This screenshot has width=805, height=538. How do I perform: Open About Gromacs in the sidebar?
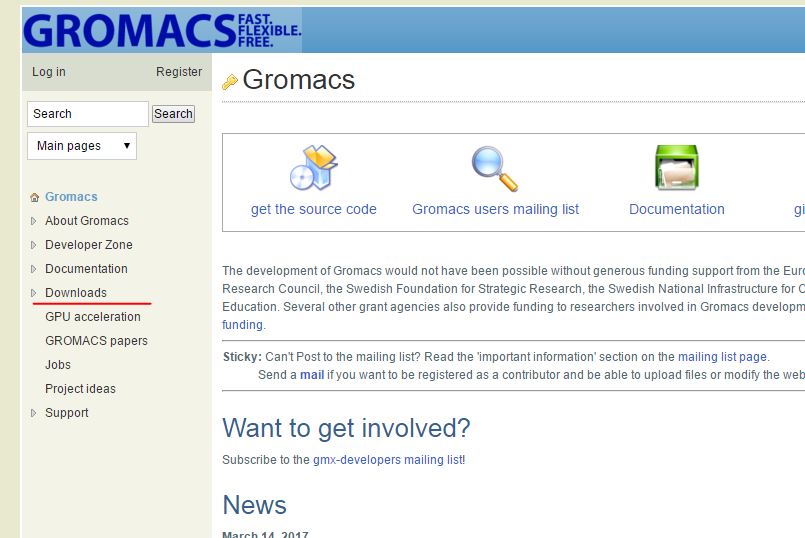click(x=87, y=221)
